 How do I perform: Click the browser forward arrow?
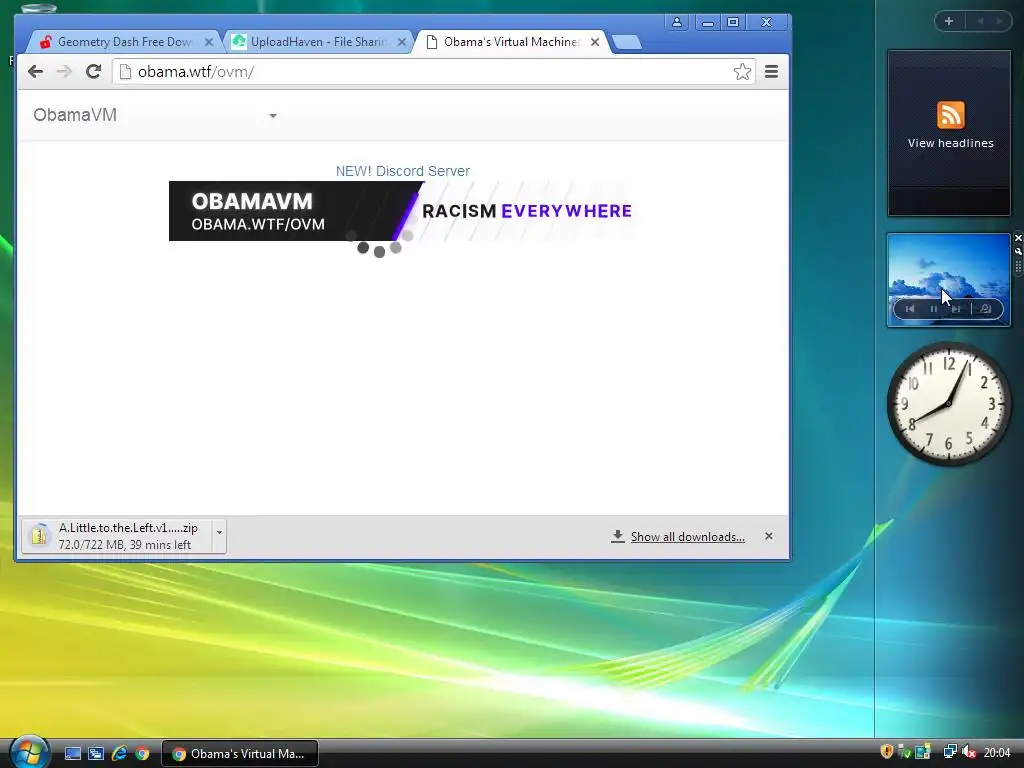(x=63, y=71)
